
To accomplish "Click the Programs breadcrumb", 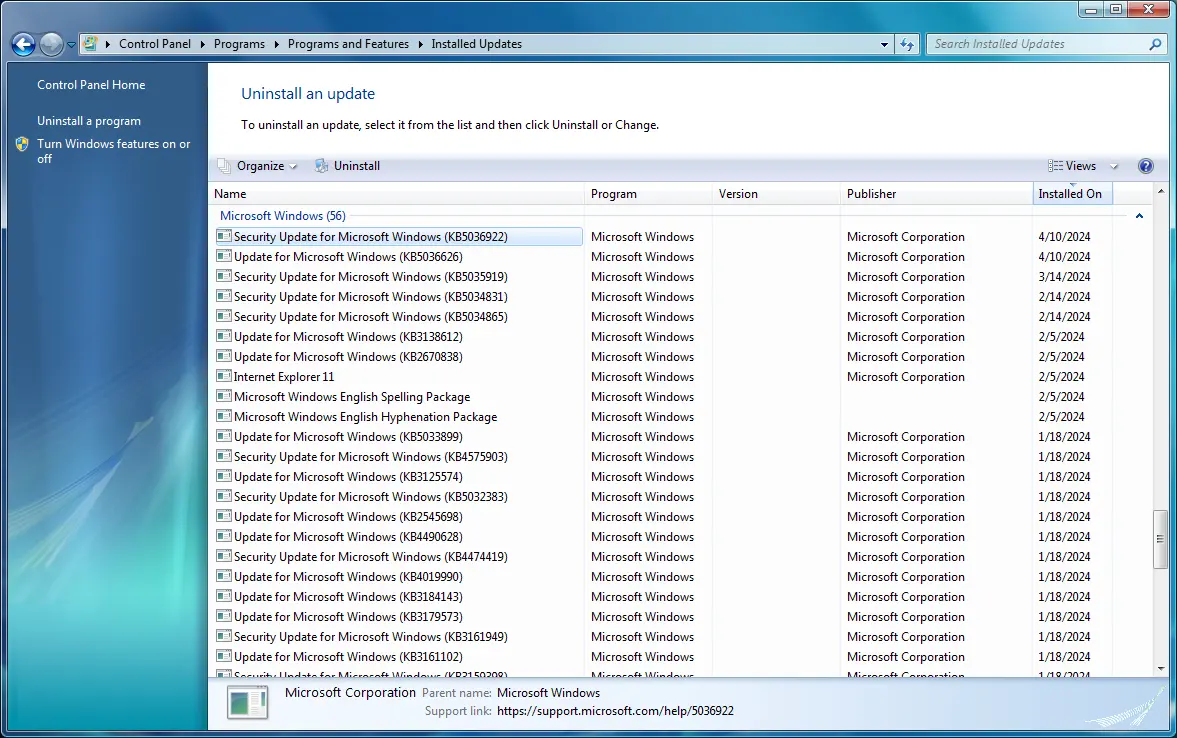I will (239, 44).
